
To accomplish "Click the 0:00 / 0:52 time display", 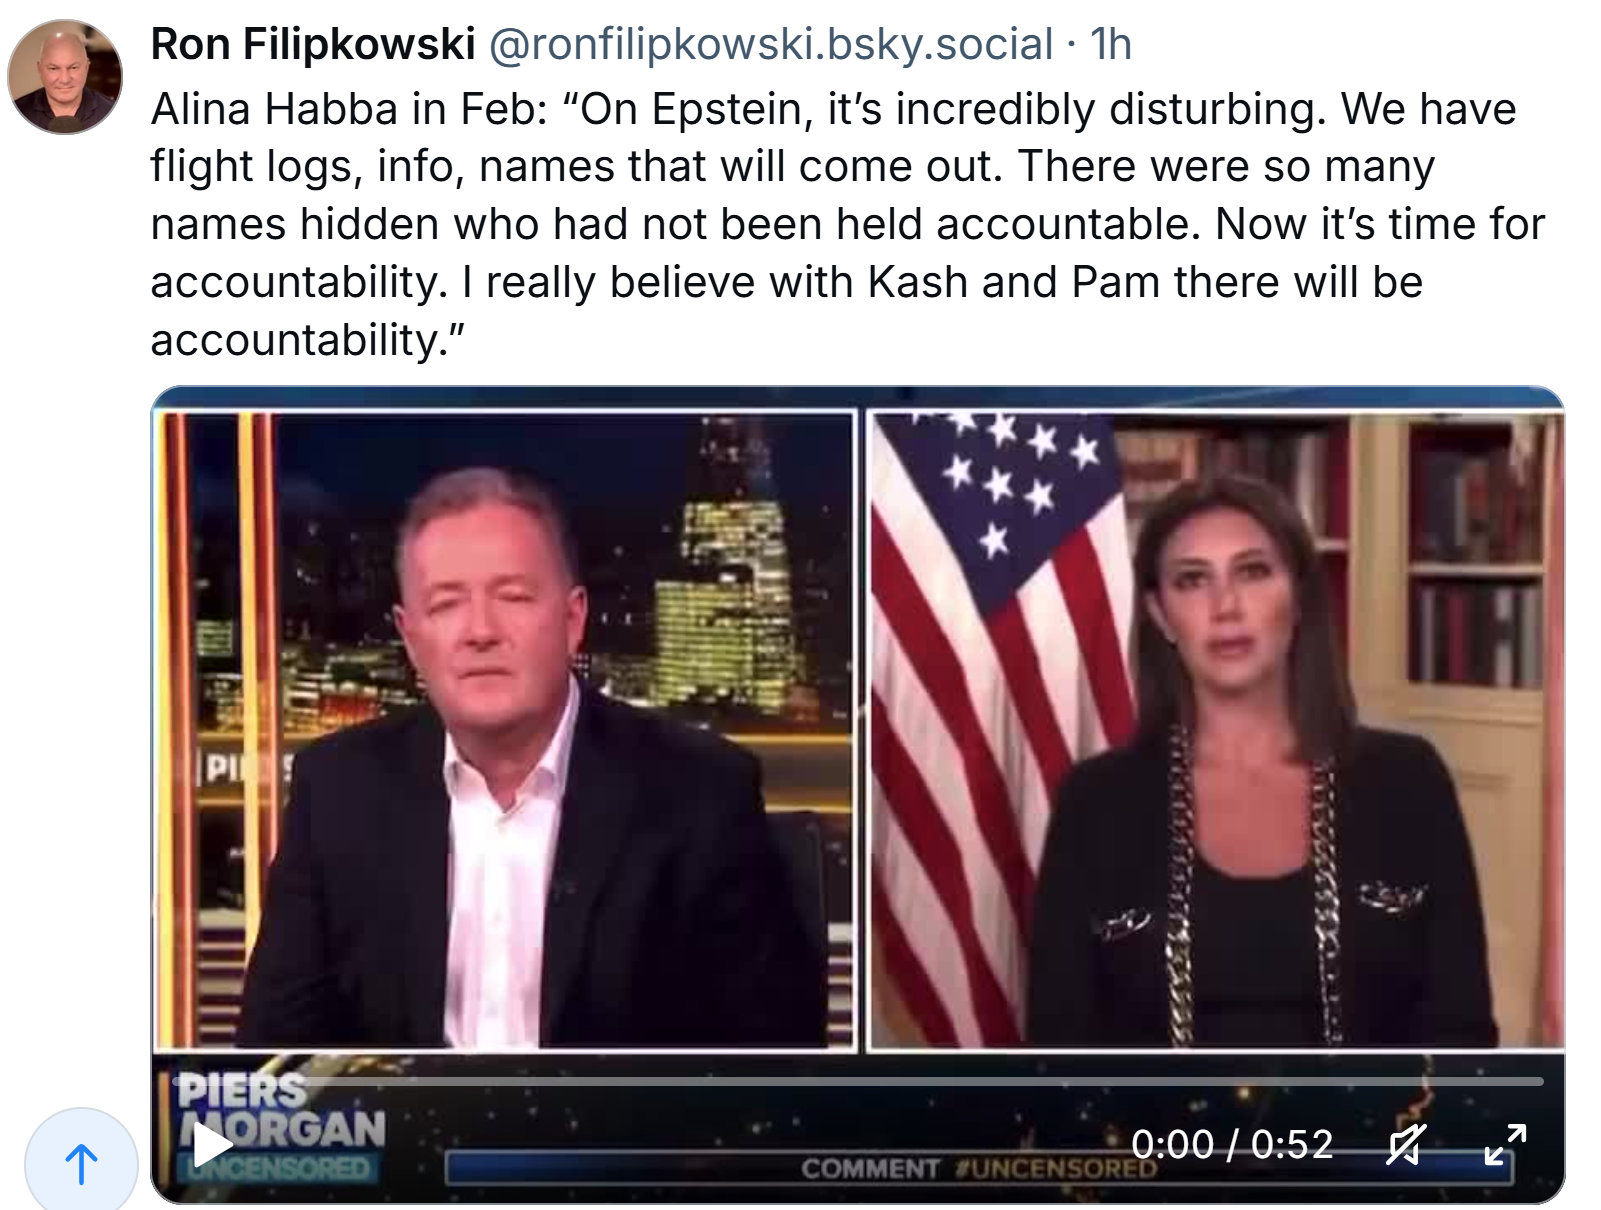I will coord(1232,1145).
